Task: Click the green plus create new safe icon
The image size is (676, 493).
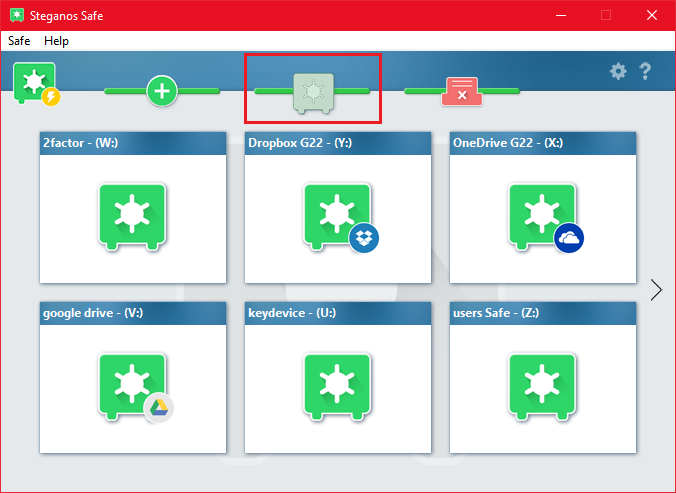Action: click(162, 91)
